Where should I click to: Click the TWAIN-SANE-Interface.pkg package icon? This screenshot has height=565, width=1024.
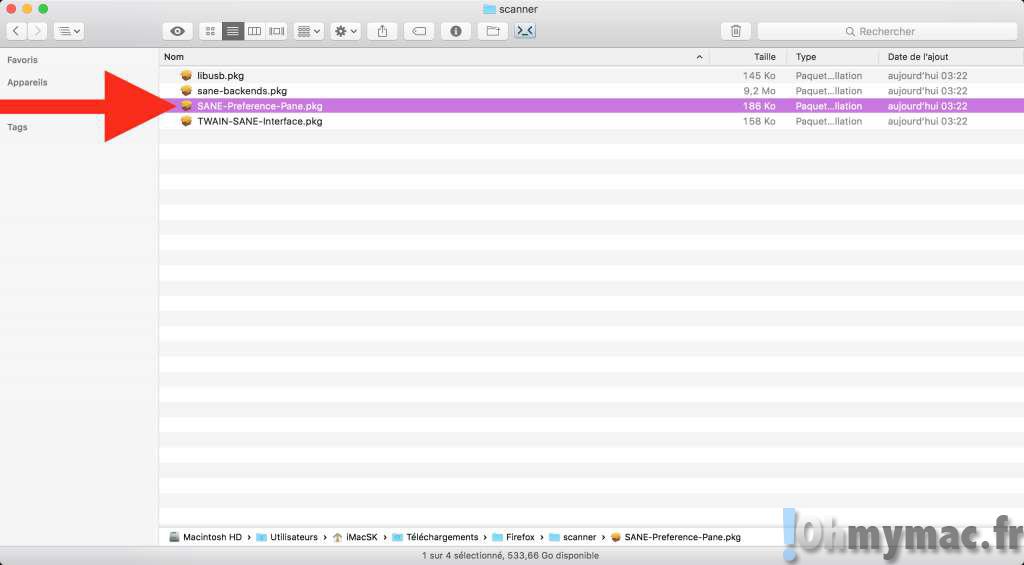(186, 121)
